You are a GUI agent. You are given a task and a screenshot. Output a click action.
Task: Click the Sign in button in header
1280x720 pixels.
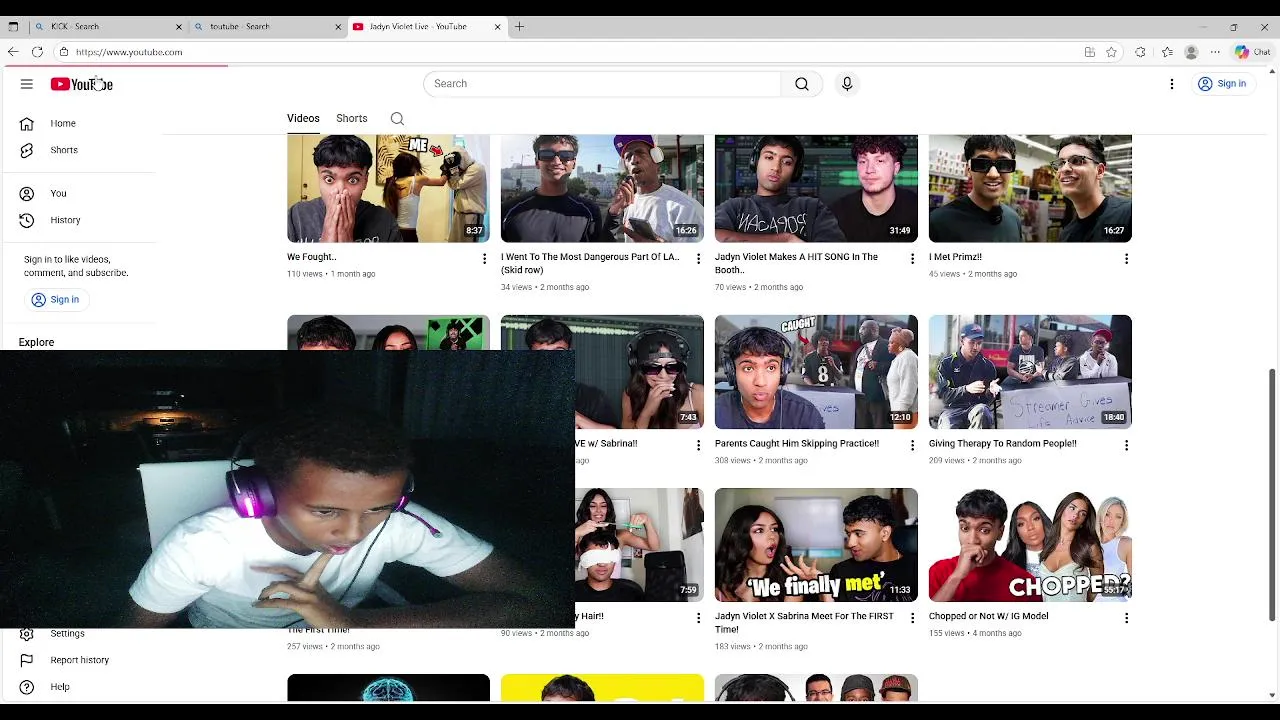click(1222, 84)
